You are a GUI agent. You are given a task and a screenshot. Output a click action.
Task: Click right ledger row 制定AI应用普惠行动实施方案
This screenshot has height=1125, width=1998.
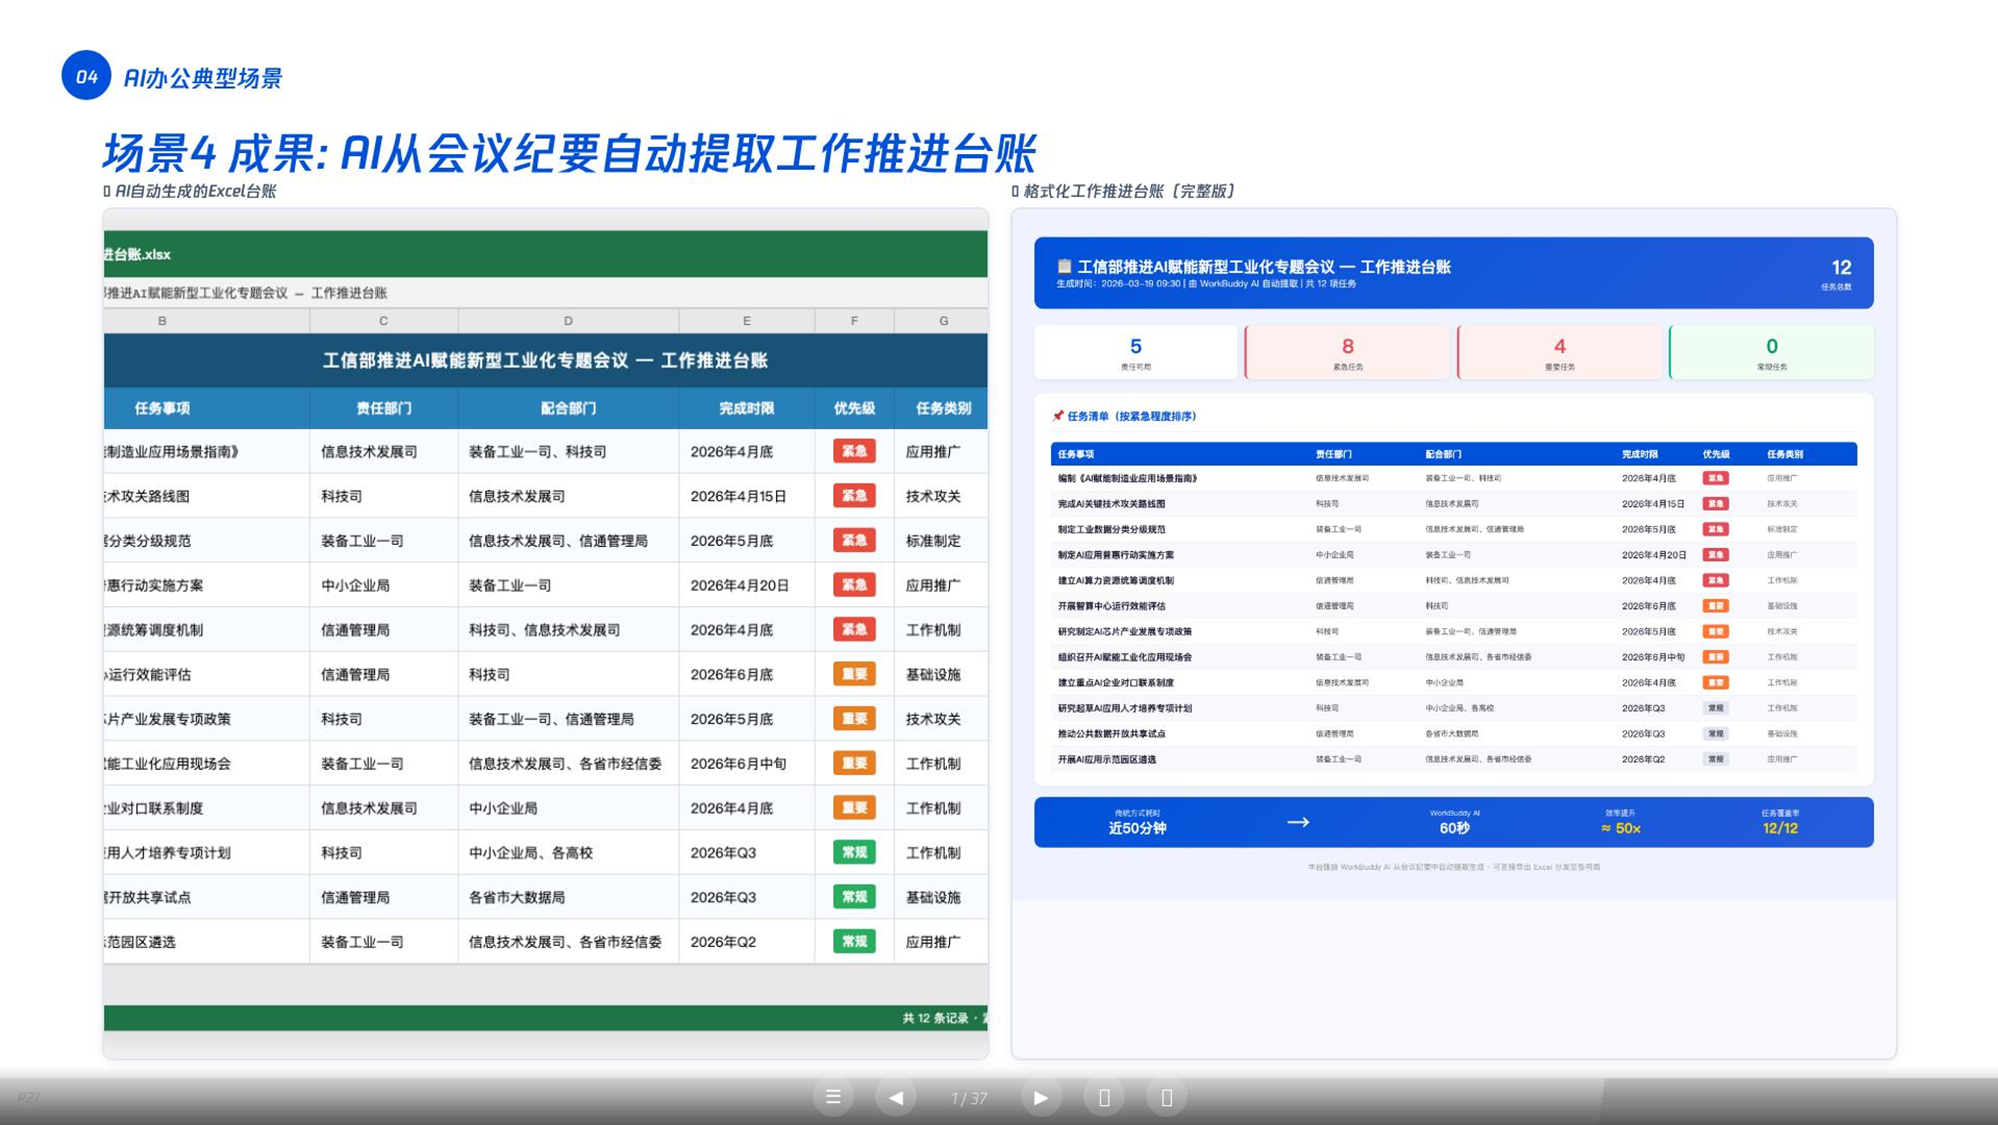[1453, 555]
